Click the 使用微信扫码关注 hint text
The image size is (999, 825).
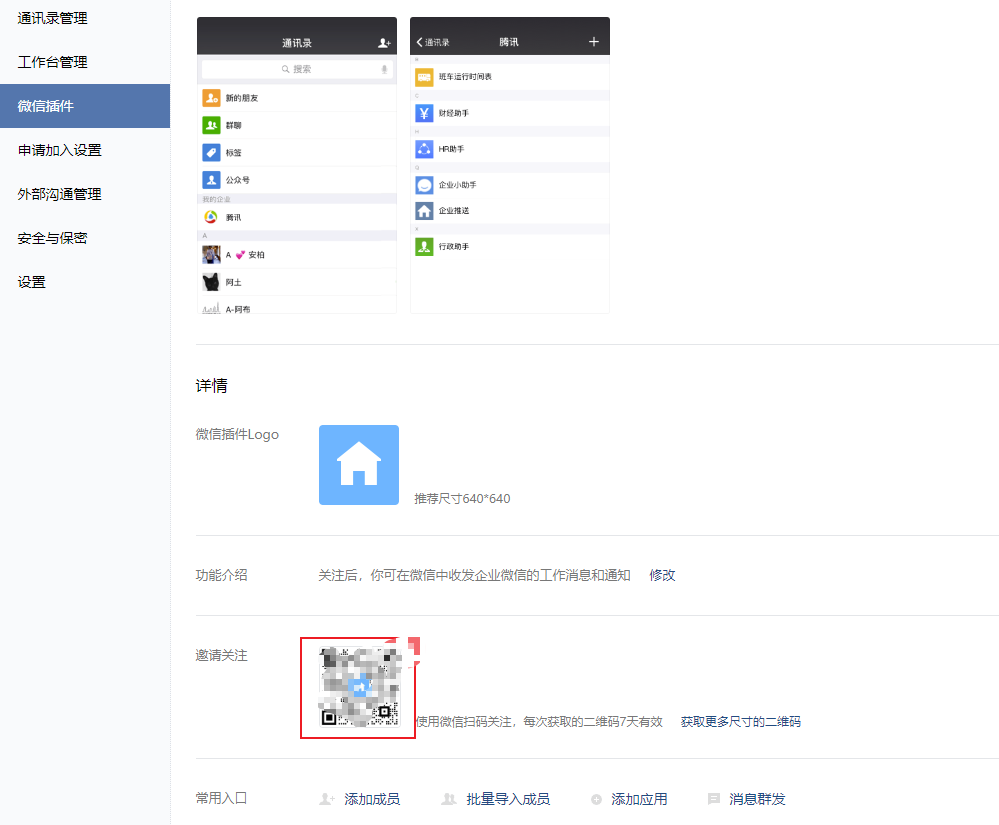pos(540,722)
